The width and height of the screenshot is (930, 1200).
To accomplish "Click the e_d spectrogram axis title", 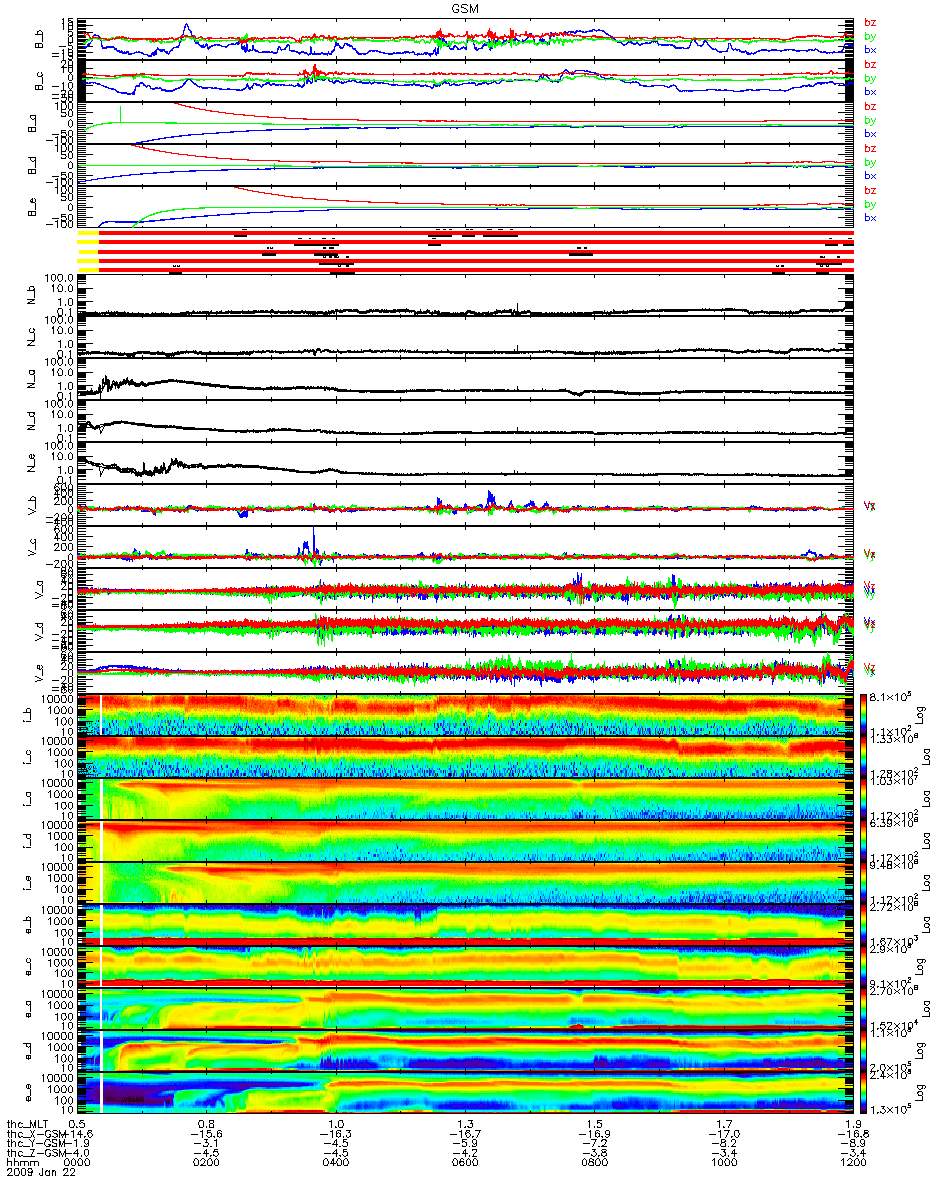I will [x=29, y=1051].
